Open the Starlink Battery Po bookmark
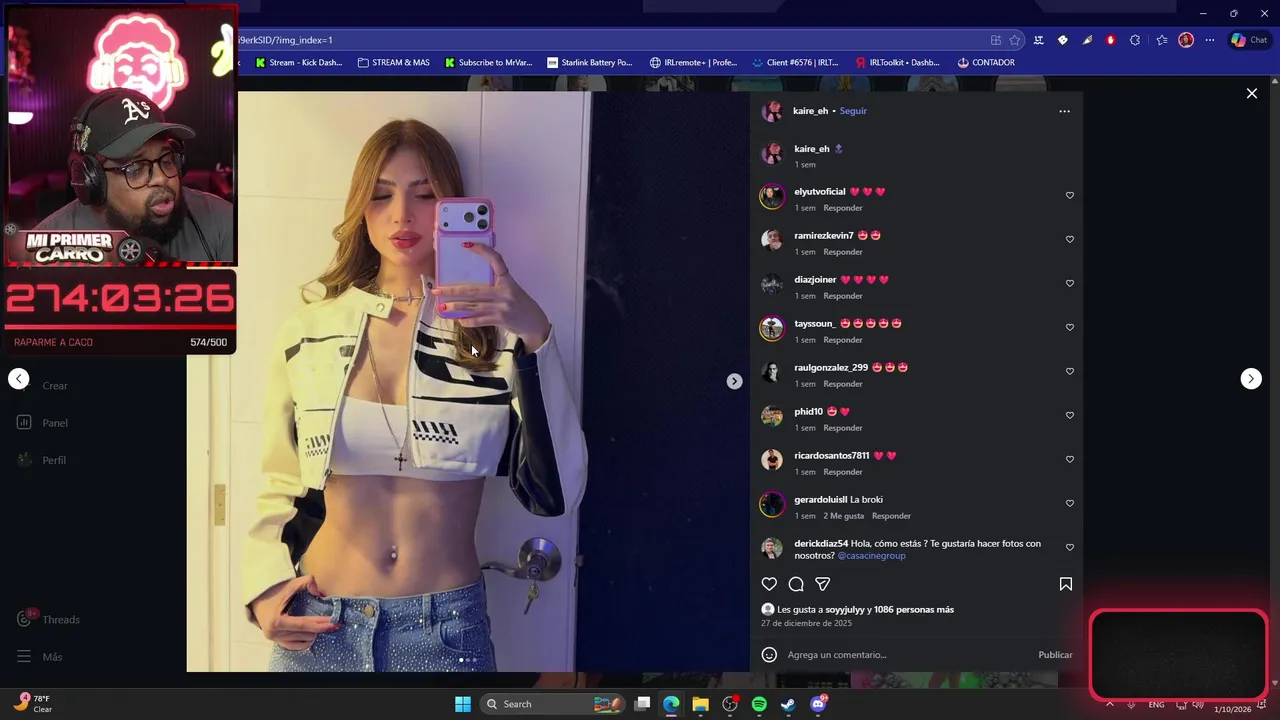Viewport: 1280px width, 720px height. [590, 62]
